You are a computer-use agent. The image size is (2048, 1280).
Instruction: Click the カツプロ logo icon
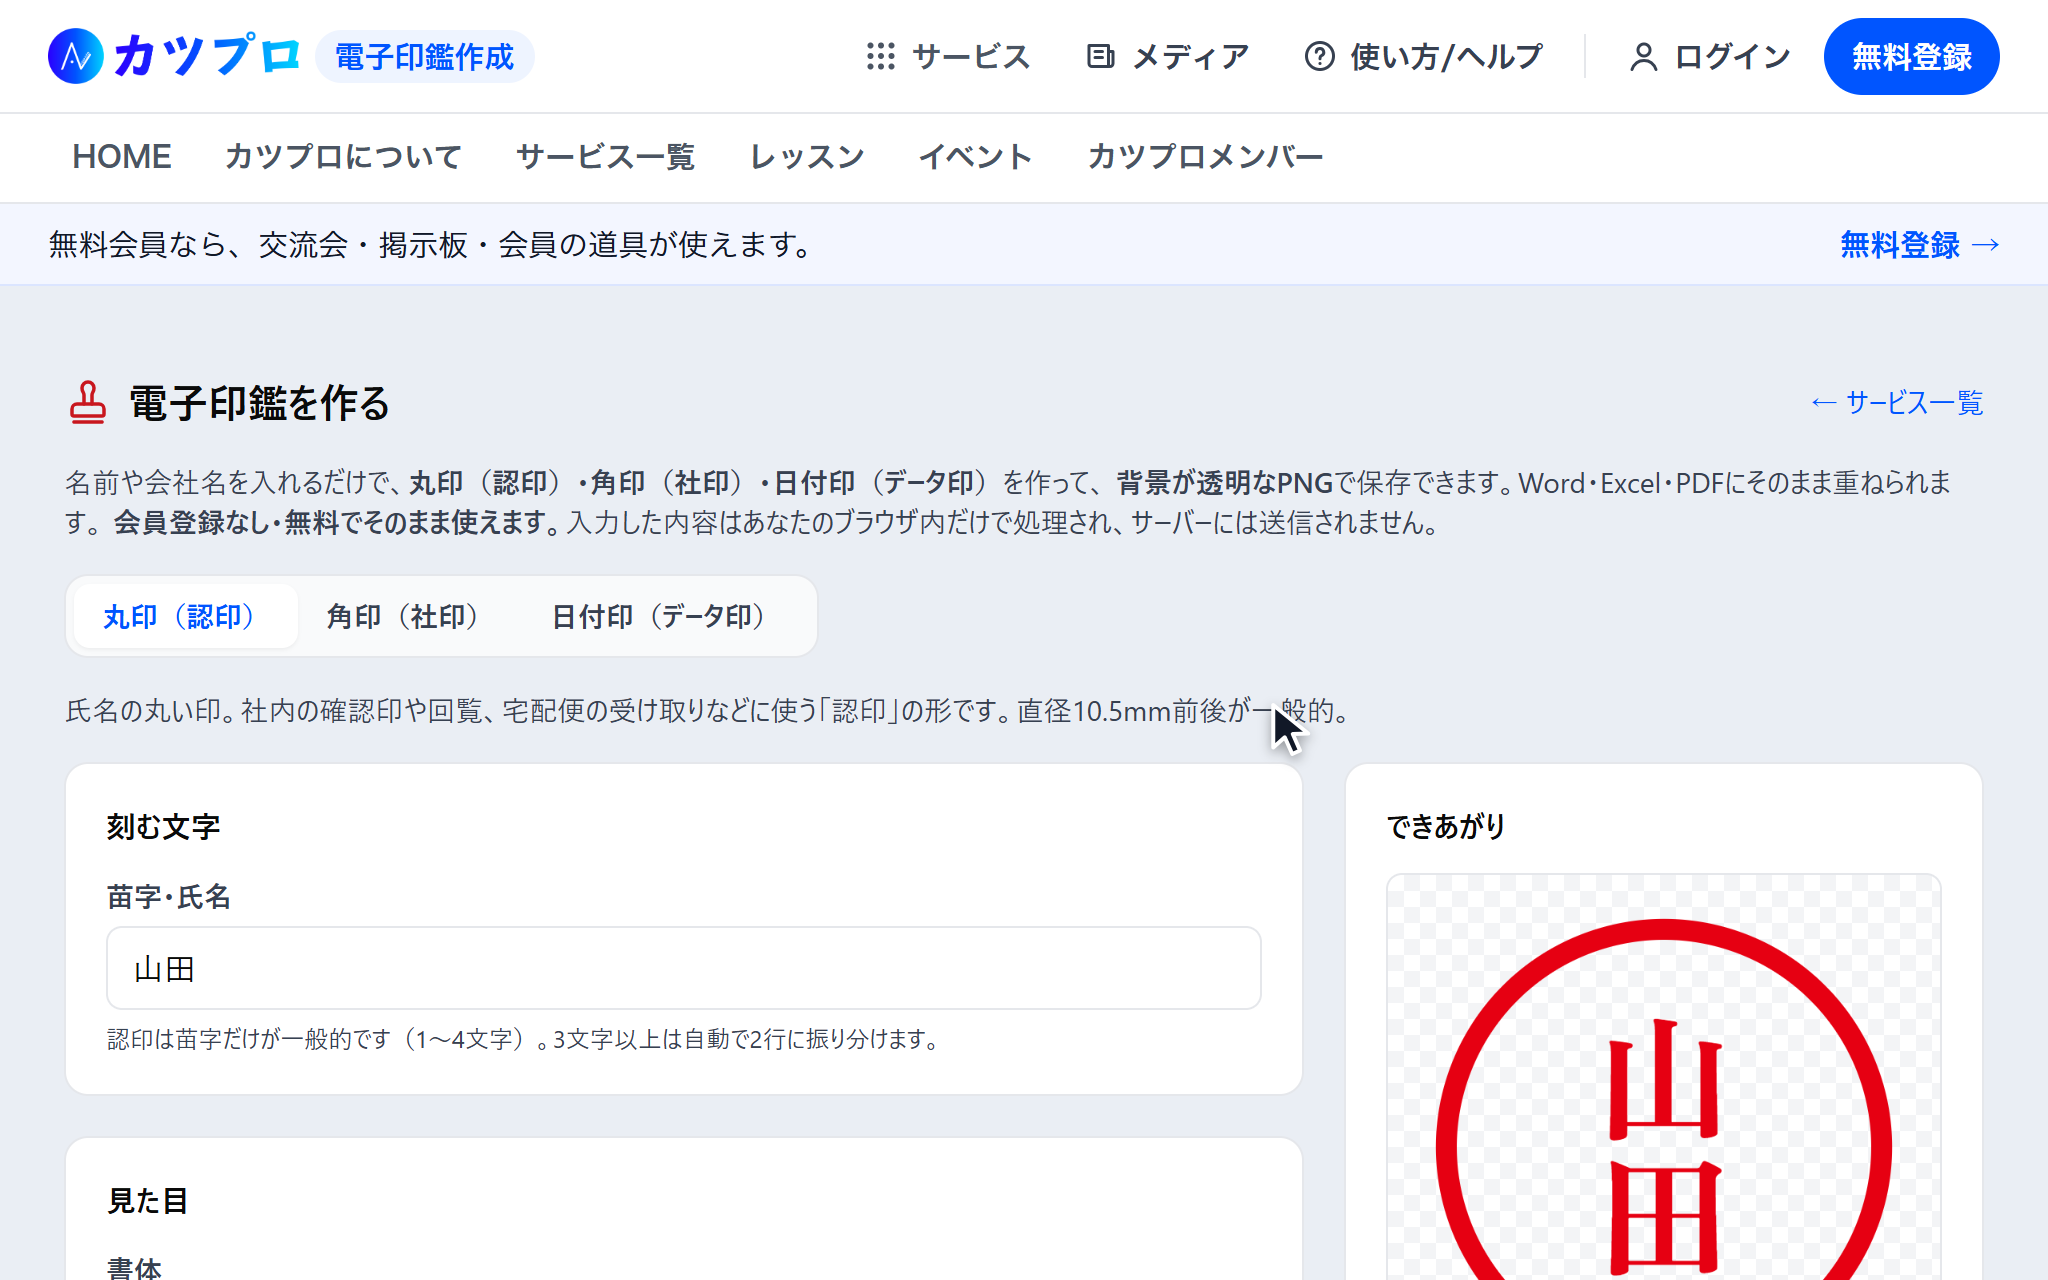[76, 56]
